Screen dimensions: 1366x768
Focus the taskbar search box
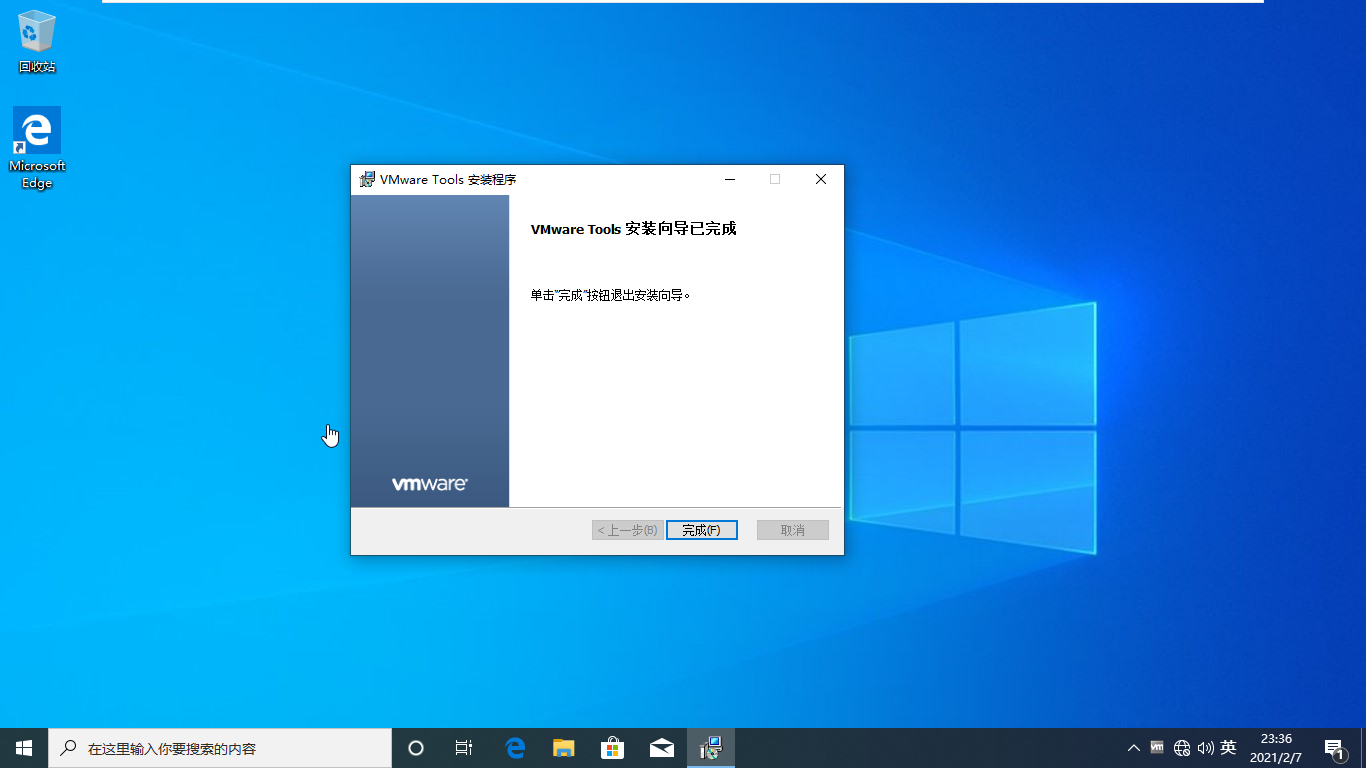click(220, 748)
